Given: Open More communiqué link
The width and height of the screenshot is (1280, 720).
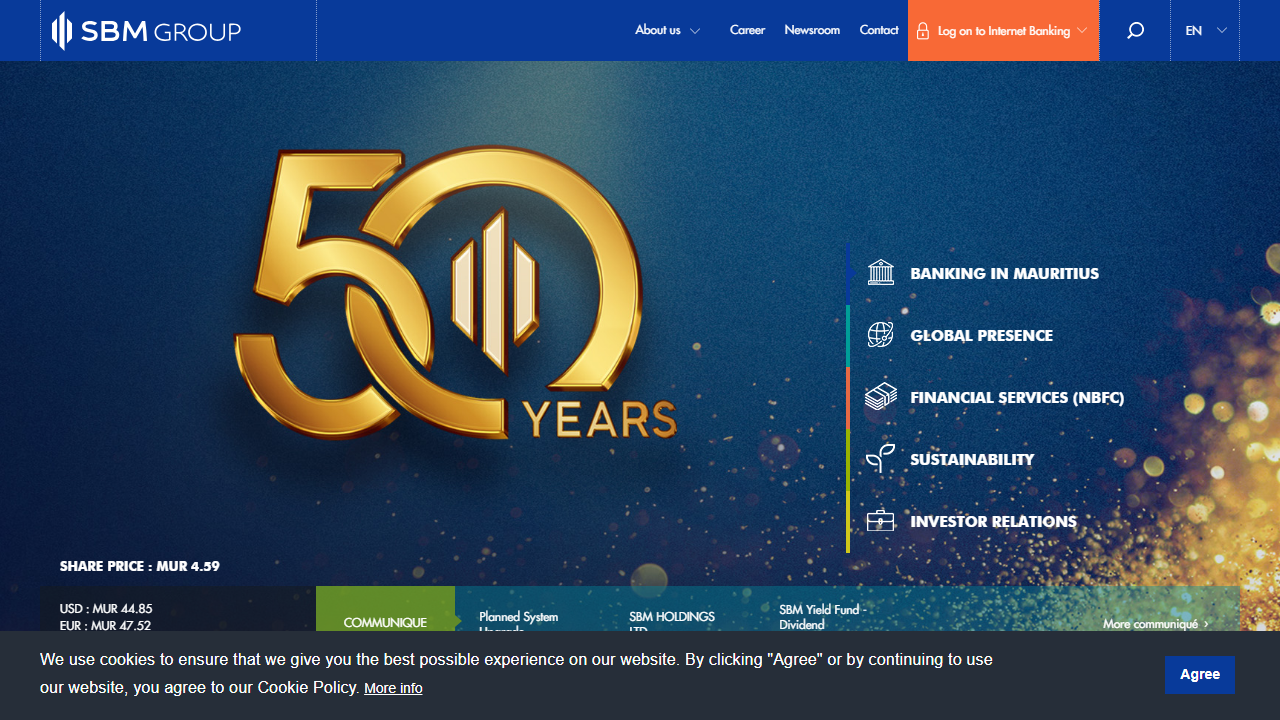Looking at the screenshot, I should coord(1155,623).
